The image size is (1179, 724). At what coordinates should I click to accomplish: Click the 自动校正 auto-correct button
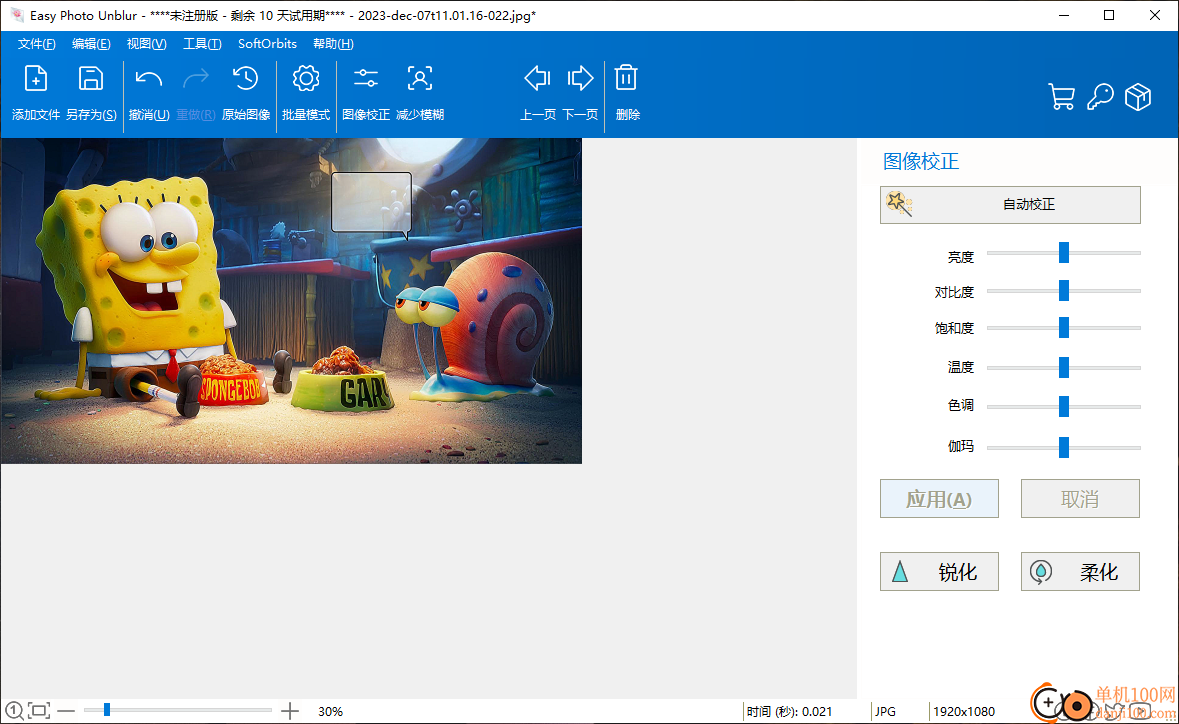tap(1010, 204)
